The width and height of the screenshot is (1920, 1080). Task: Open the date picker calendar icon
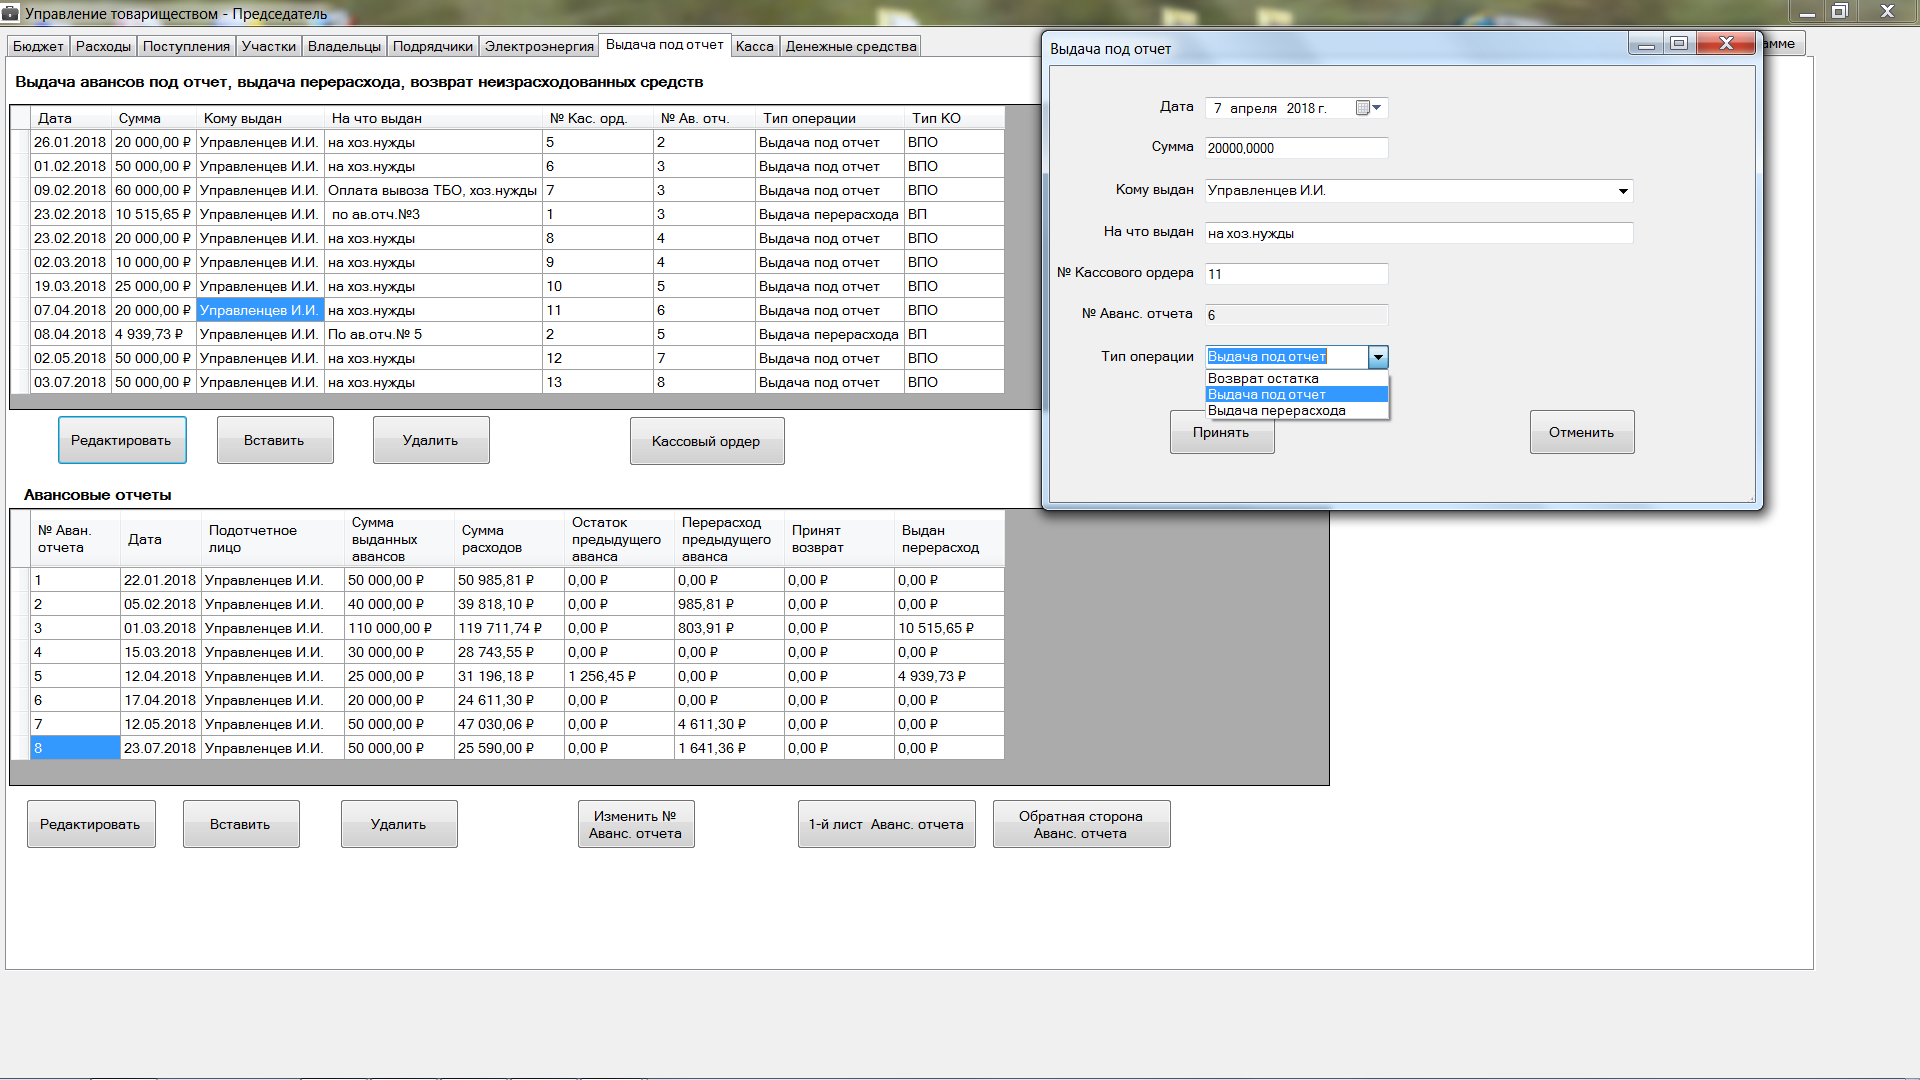click(x=1364, y=108)
